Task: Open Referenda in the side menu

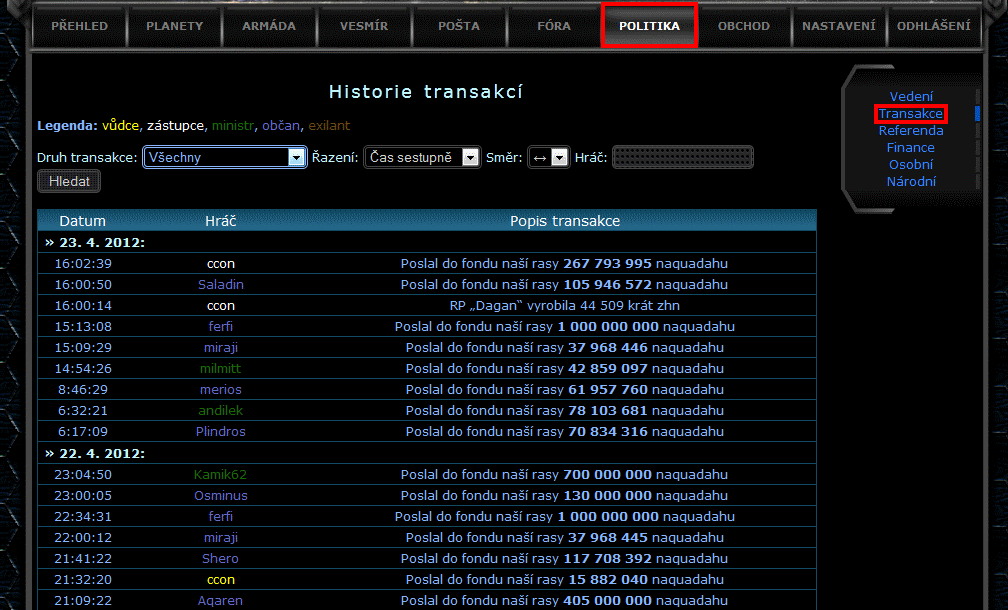Action: point(911,131)
